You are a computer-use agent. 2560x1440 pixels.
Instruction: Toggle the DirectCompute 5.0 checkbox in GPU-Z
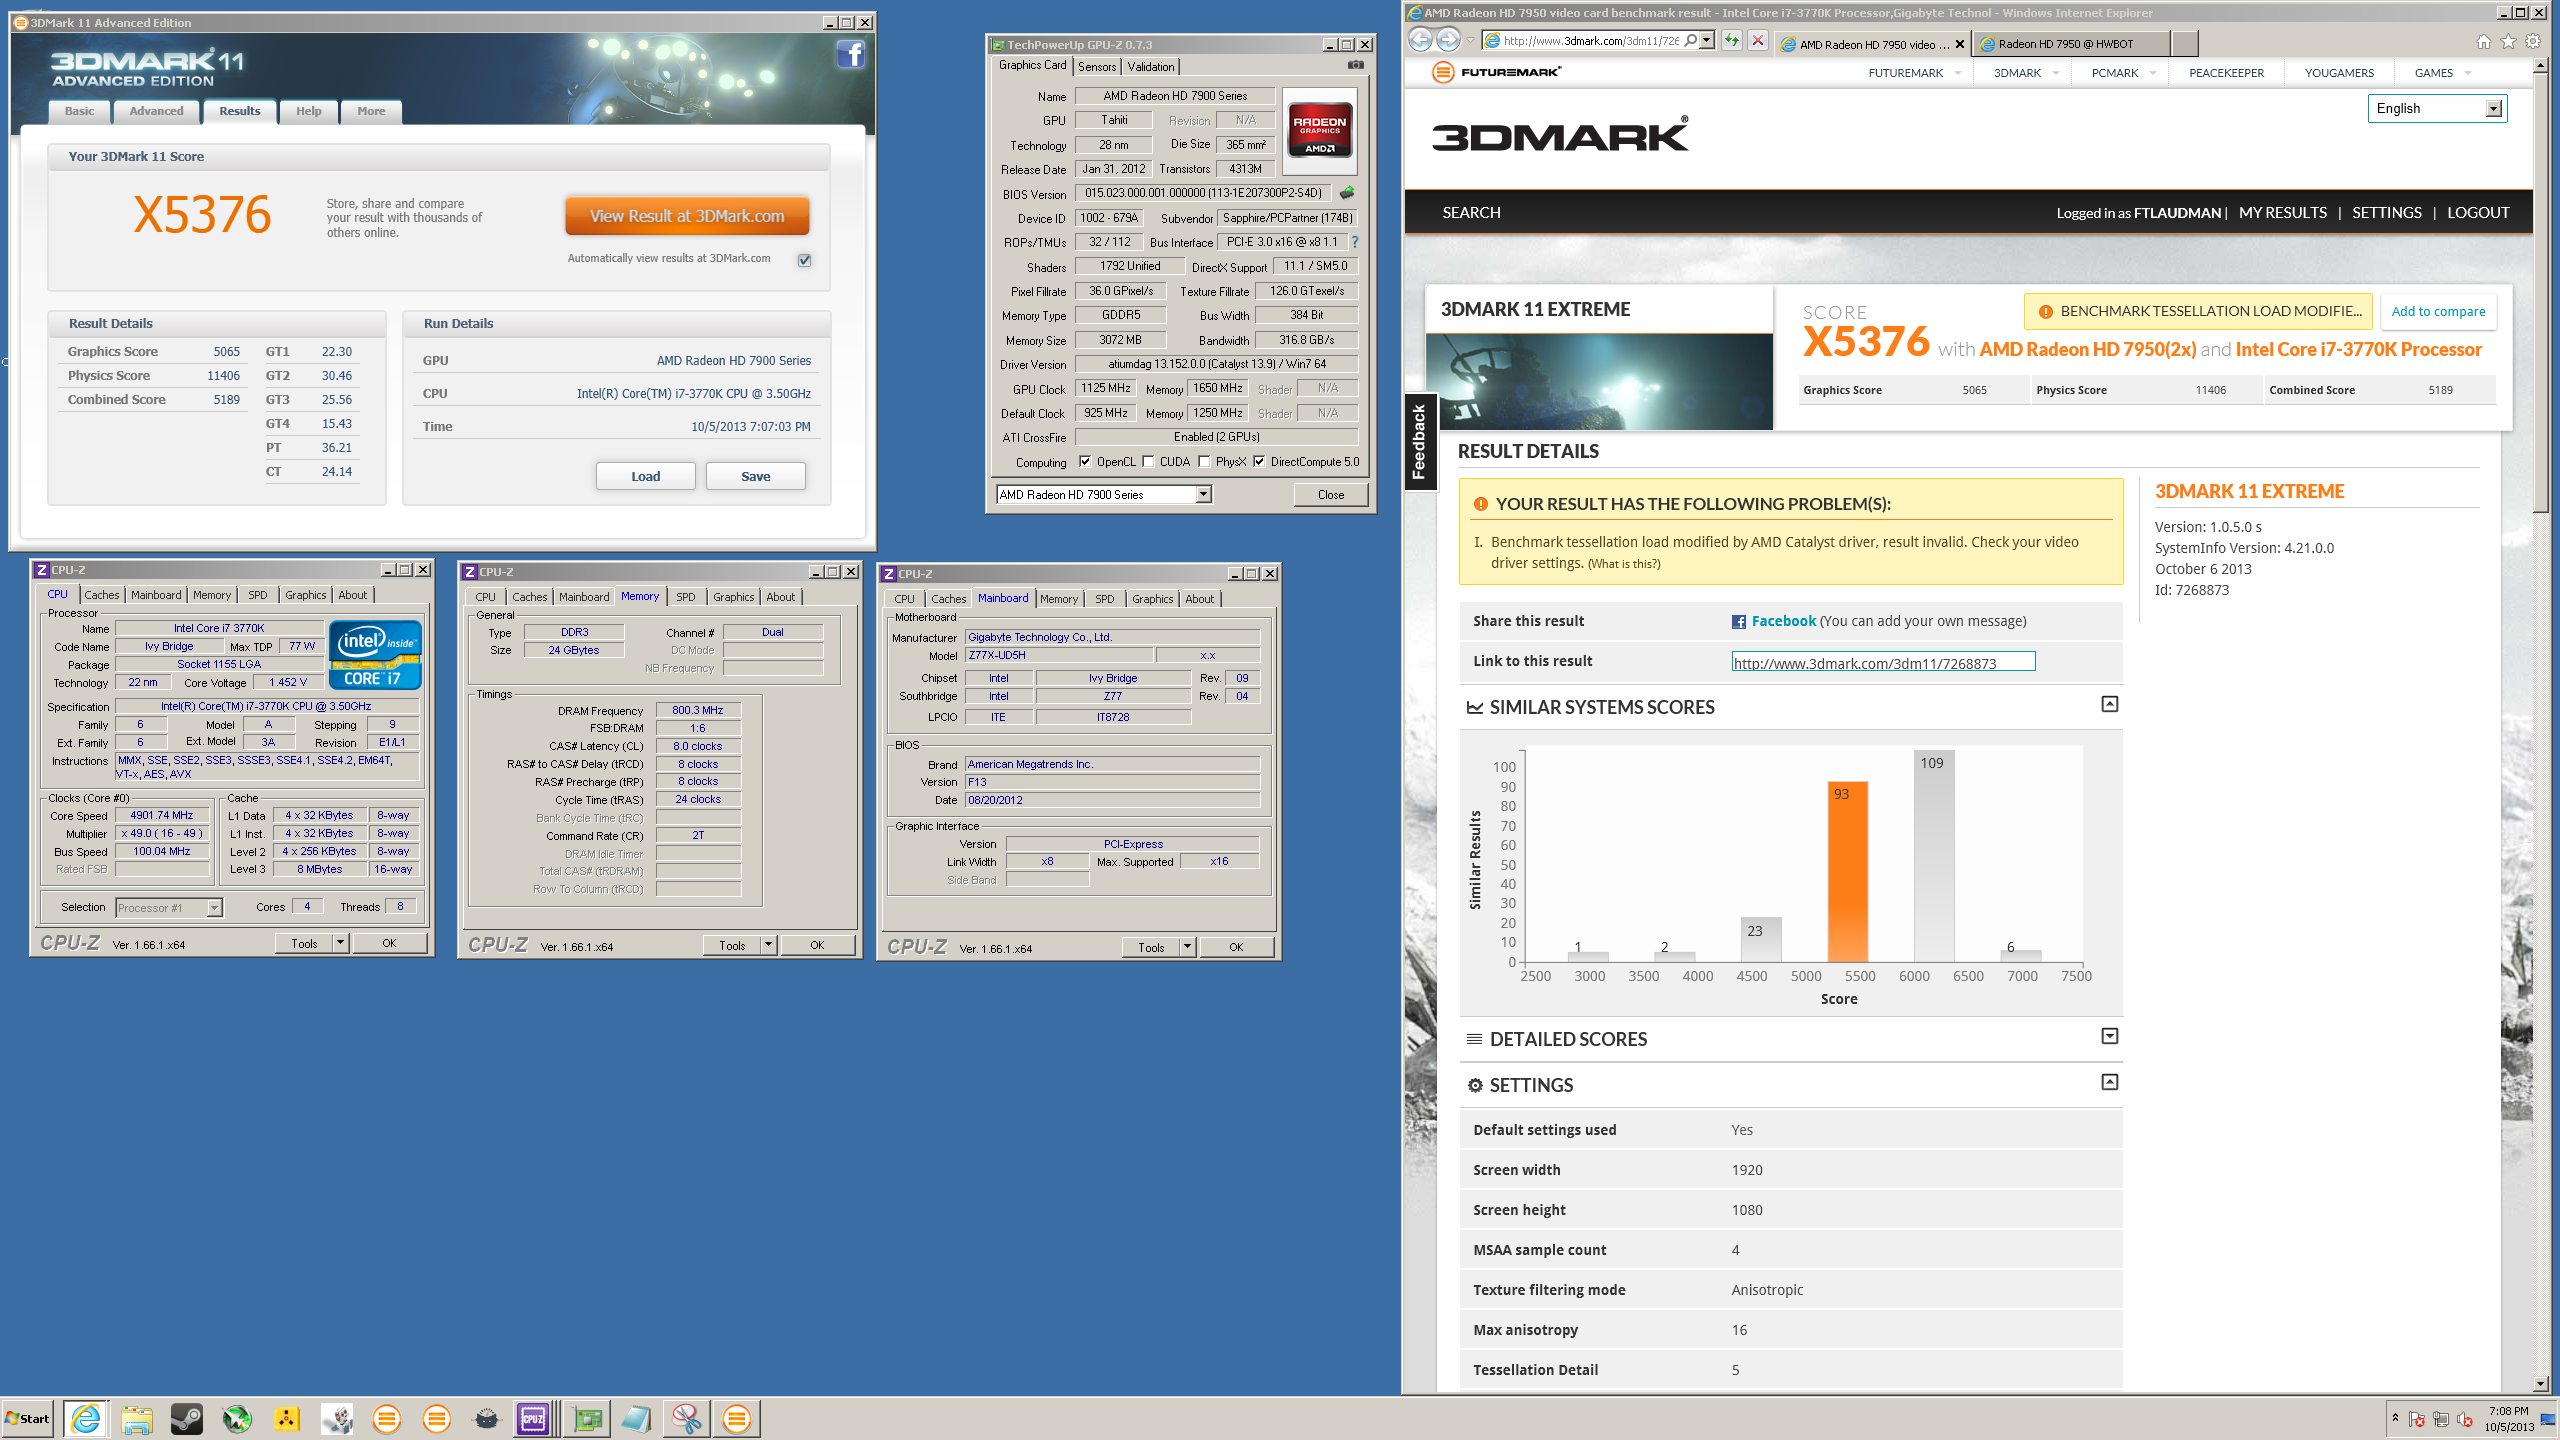pyautogui.click(x=1259, y=462)
